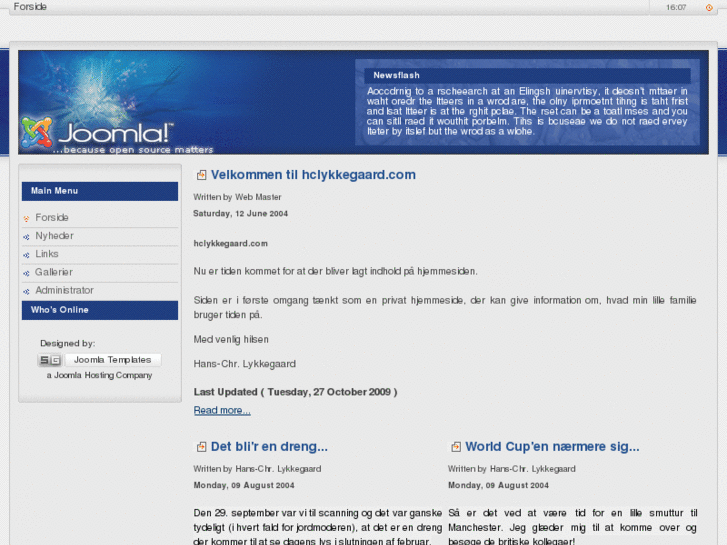Click the article icon beside World Cup'en nærmere sig
This screenshot has width=727, height=545.
tap(456, 447)
